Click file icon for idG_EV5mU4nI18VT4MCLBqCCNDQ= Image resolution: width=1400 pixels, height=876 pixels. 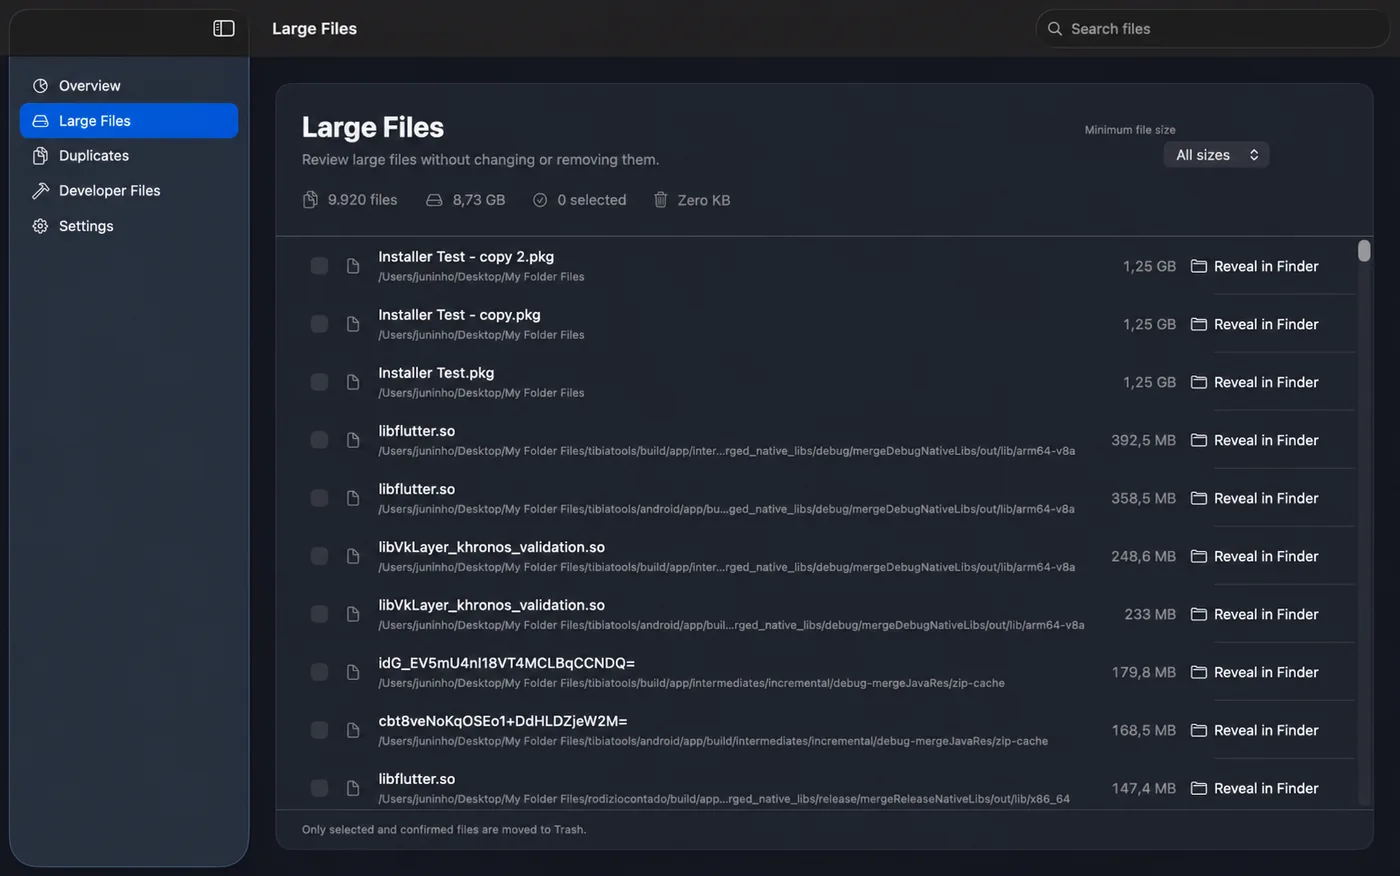click(x=353, y=672)
